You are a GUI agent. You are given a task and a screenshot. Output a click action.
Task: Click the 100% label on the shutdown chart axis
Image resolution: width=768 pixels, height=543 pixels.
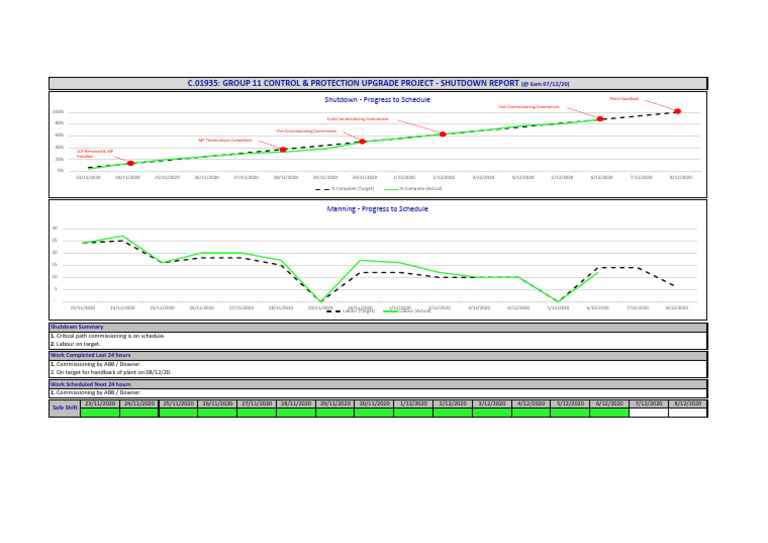coord(58,112)
